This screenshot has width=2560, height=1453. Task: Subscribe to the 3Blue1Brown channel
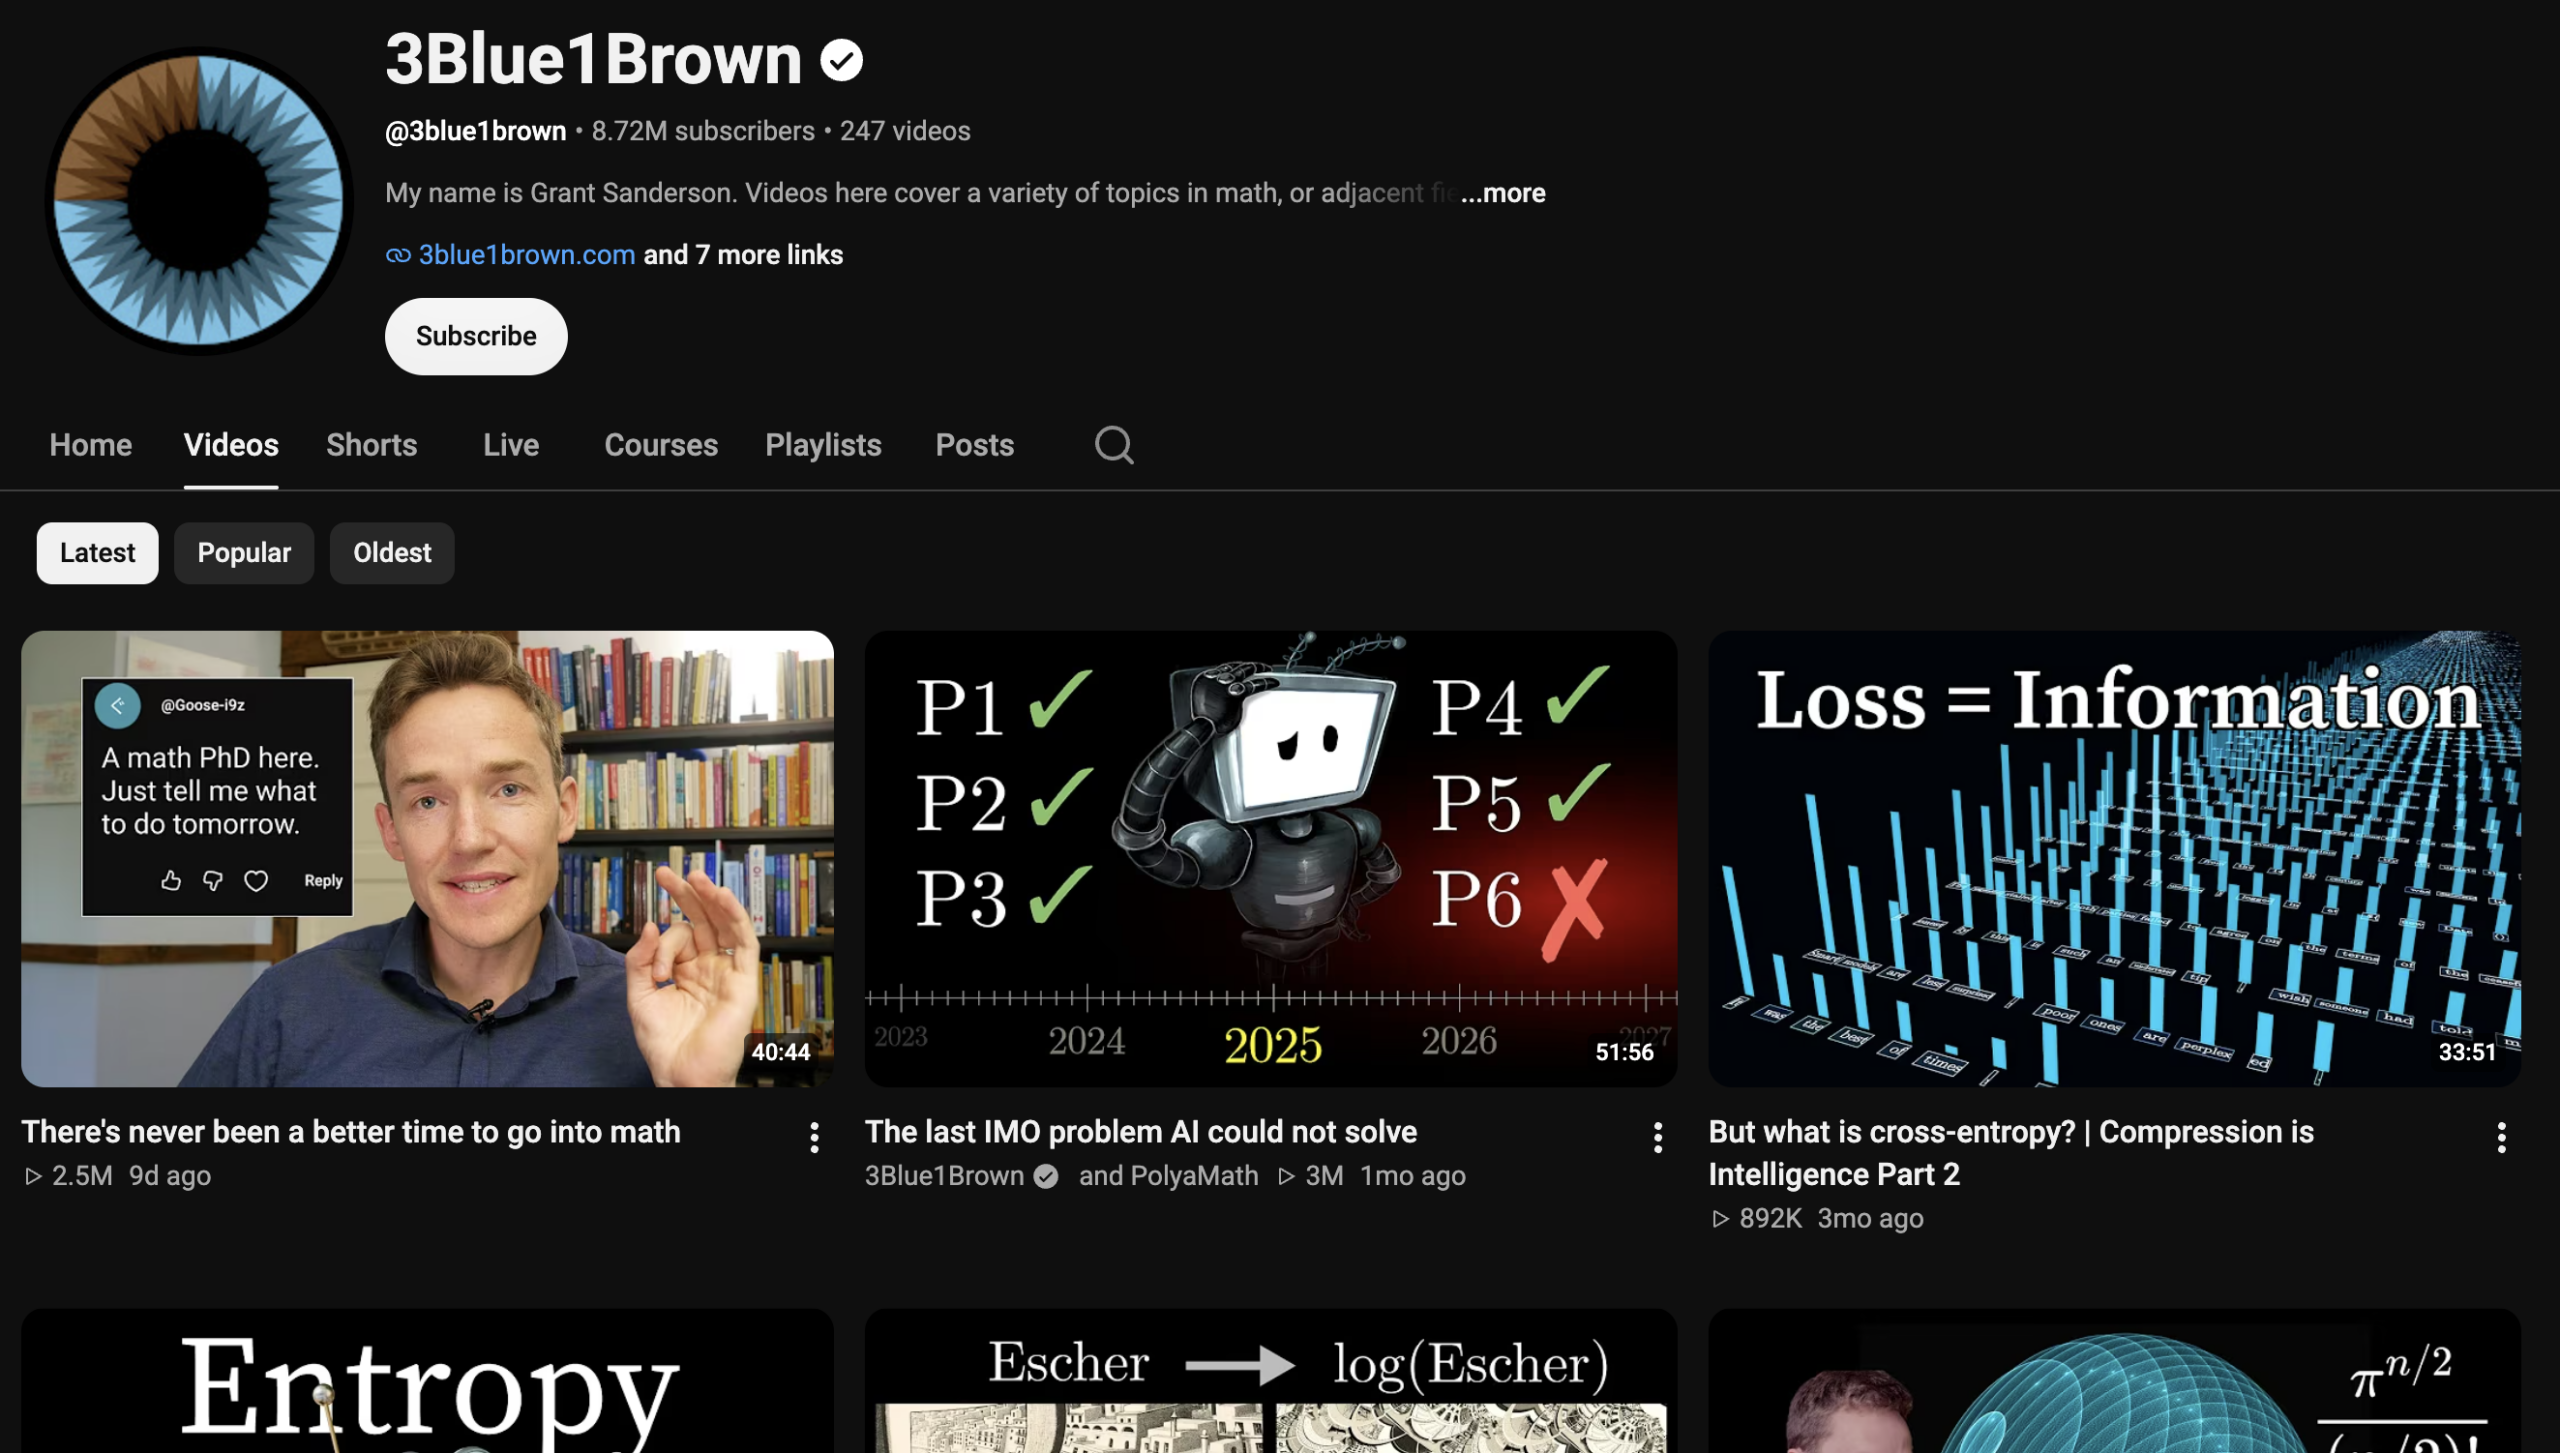(476, 336)
